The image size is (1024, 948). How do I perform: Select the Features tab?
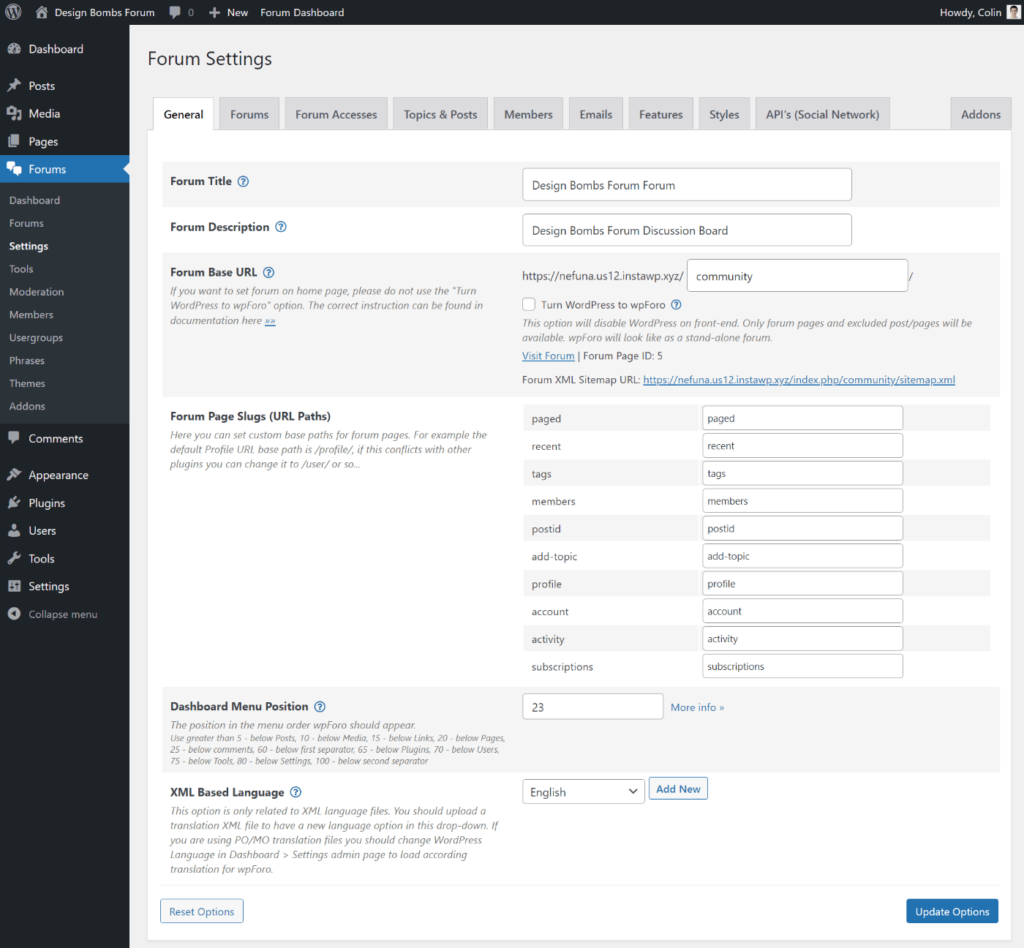click(x=661, y=114)
